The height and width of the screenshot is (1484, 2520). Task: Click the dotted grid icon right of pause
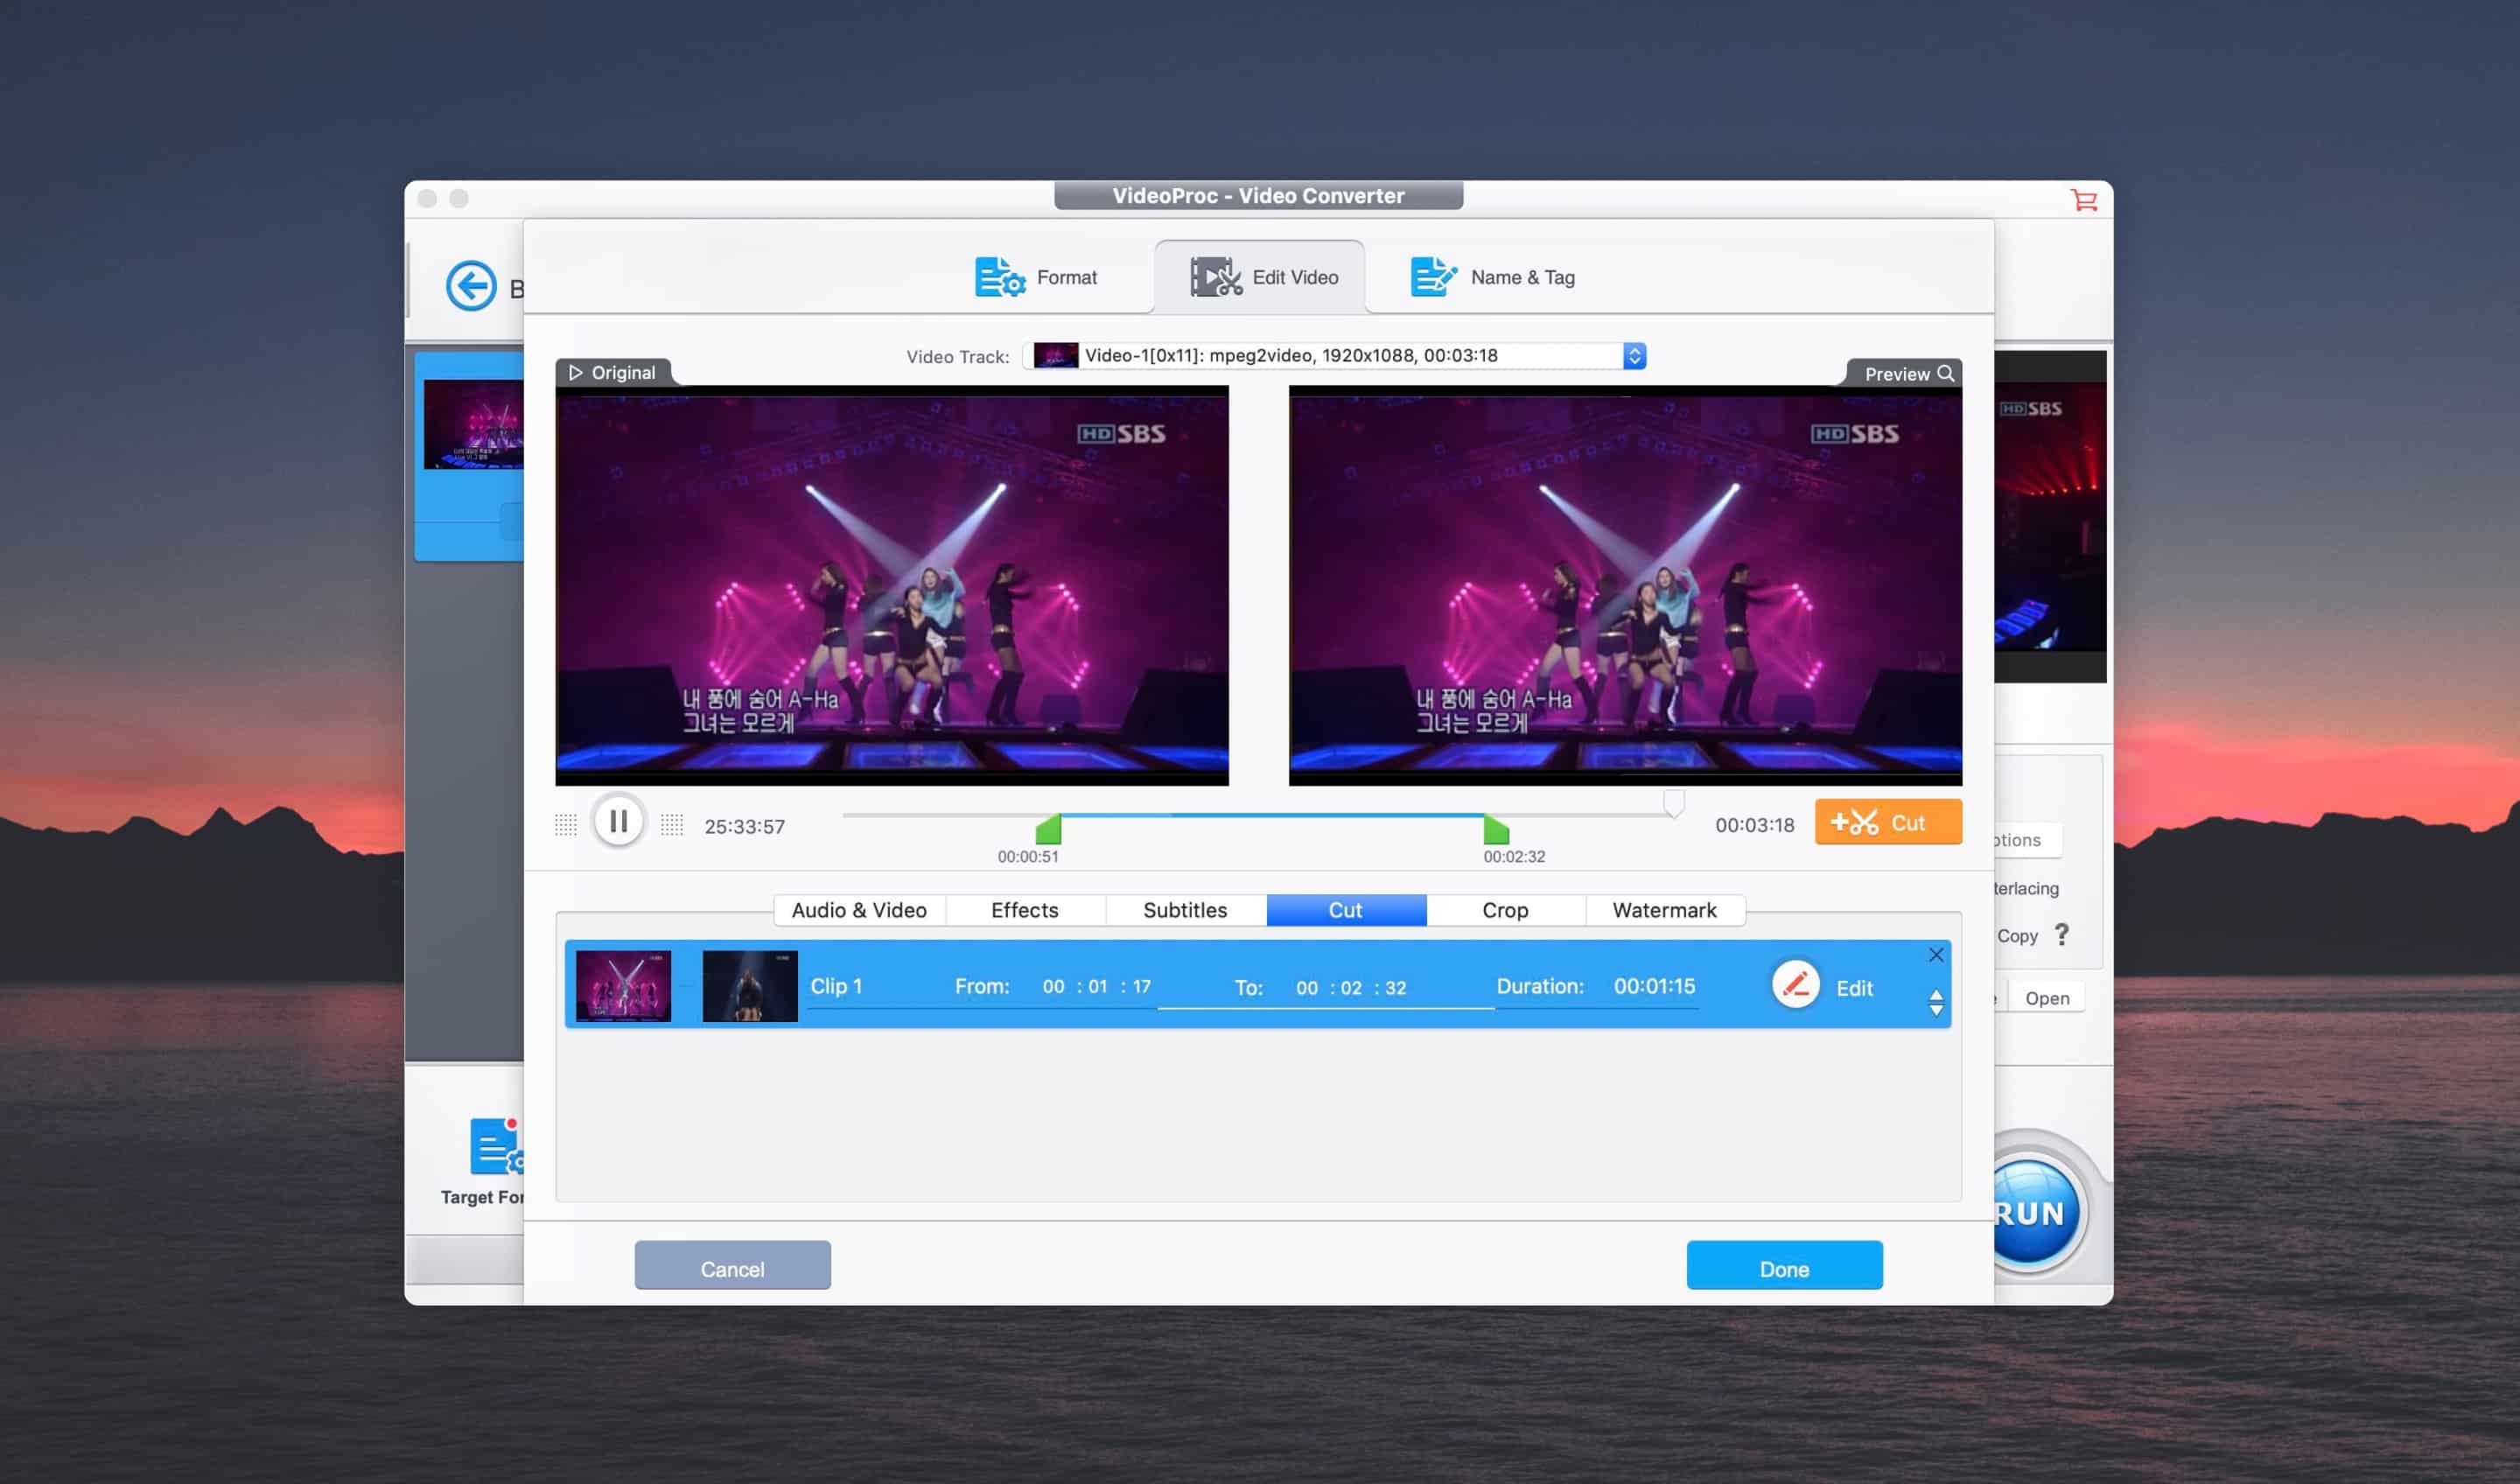click(x=672, y=825)
